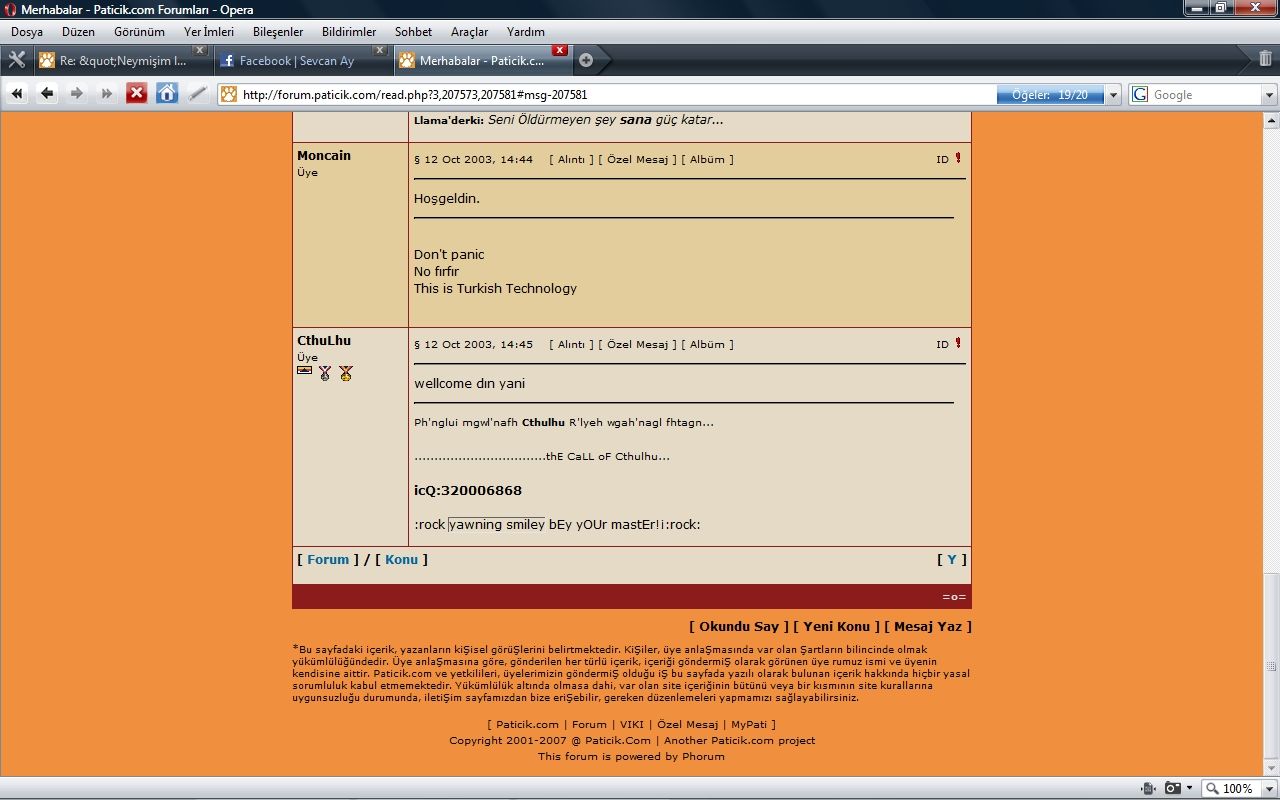Click the ID exclamation icon on Moncain's post
The height and width of the screenshot is (800, 1280).
[958, 158]
